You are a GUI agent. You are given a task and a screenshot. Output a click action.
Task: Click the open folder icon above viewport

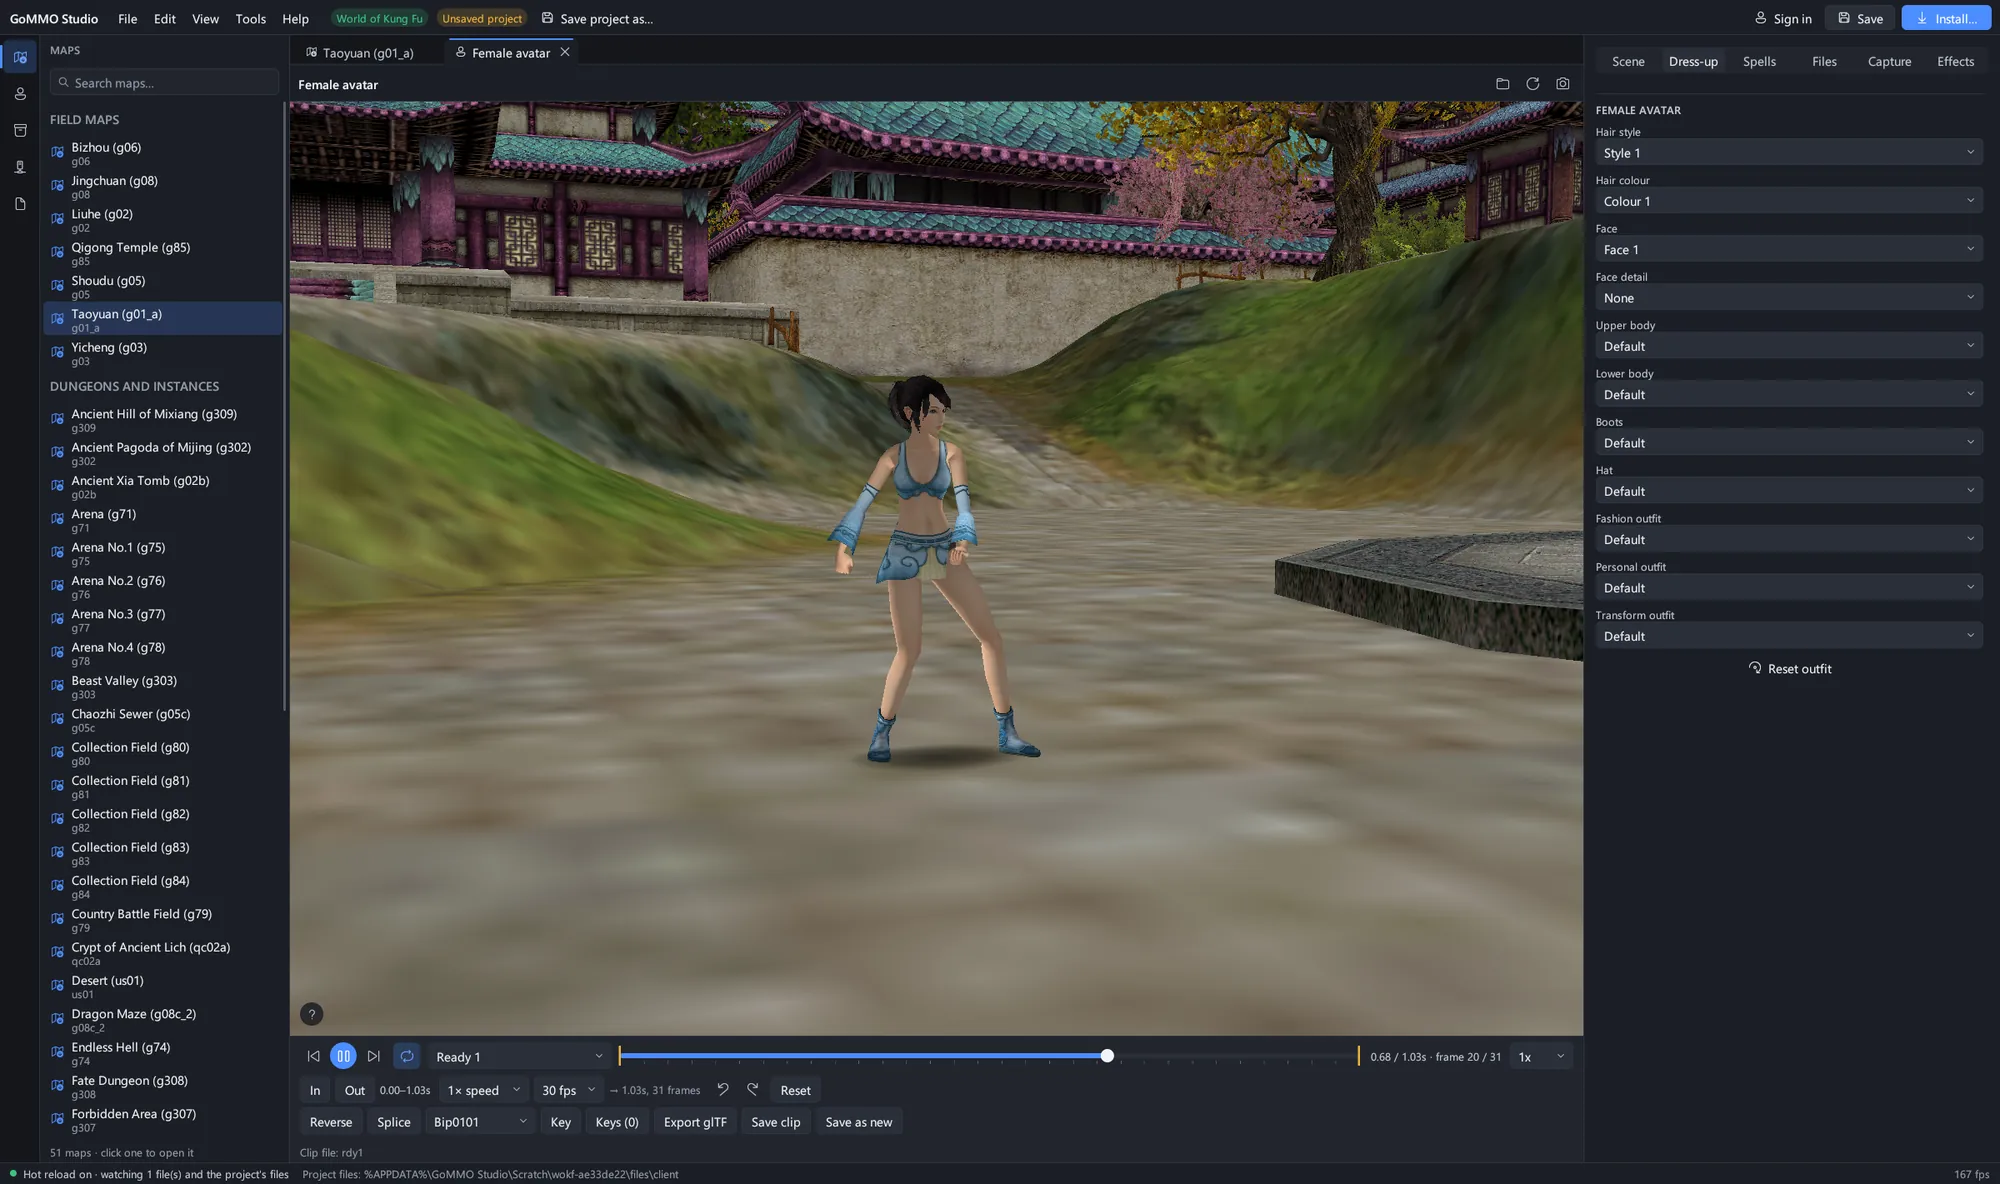pos(1502,84)
